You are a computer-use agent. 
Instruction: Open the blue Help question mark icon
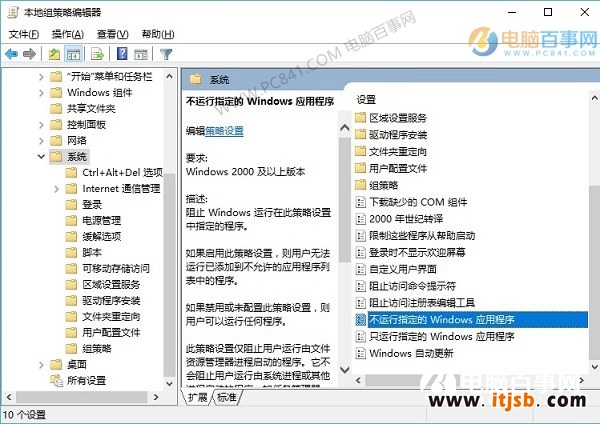[122, 54]
